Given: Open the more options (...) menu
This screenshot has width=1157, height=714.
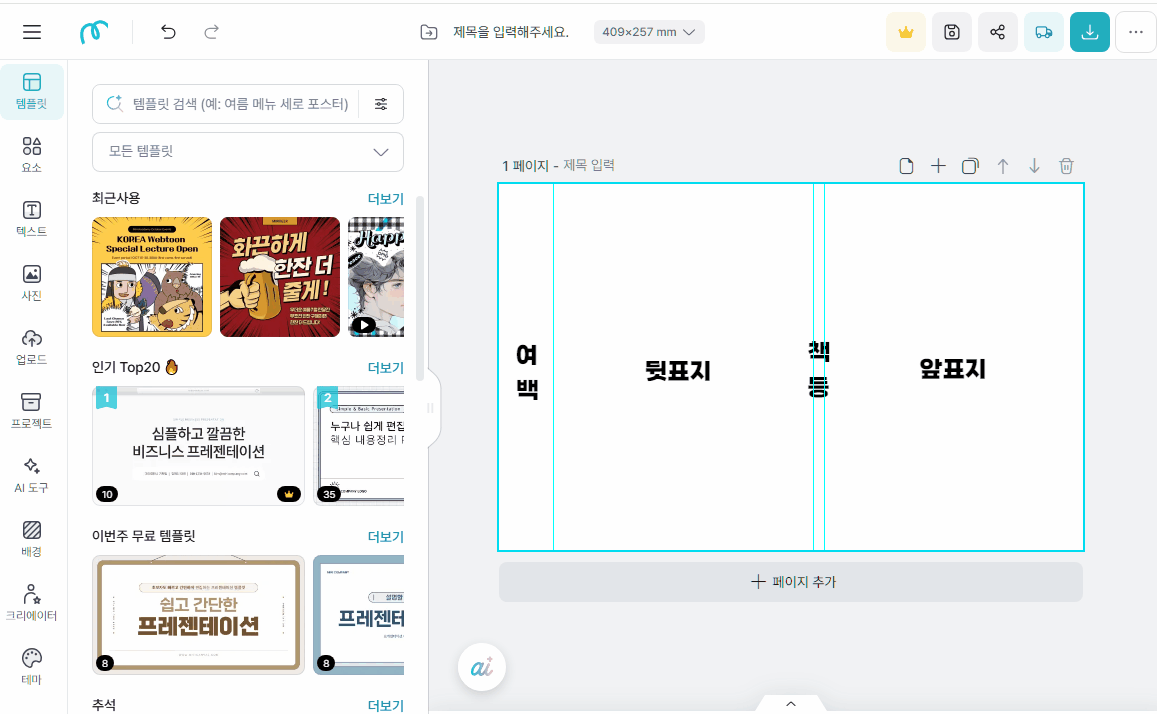Looking at the screenshot, I should tap(1135, 31).
